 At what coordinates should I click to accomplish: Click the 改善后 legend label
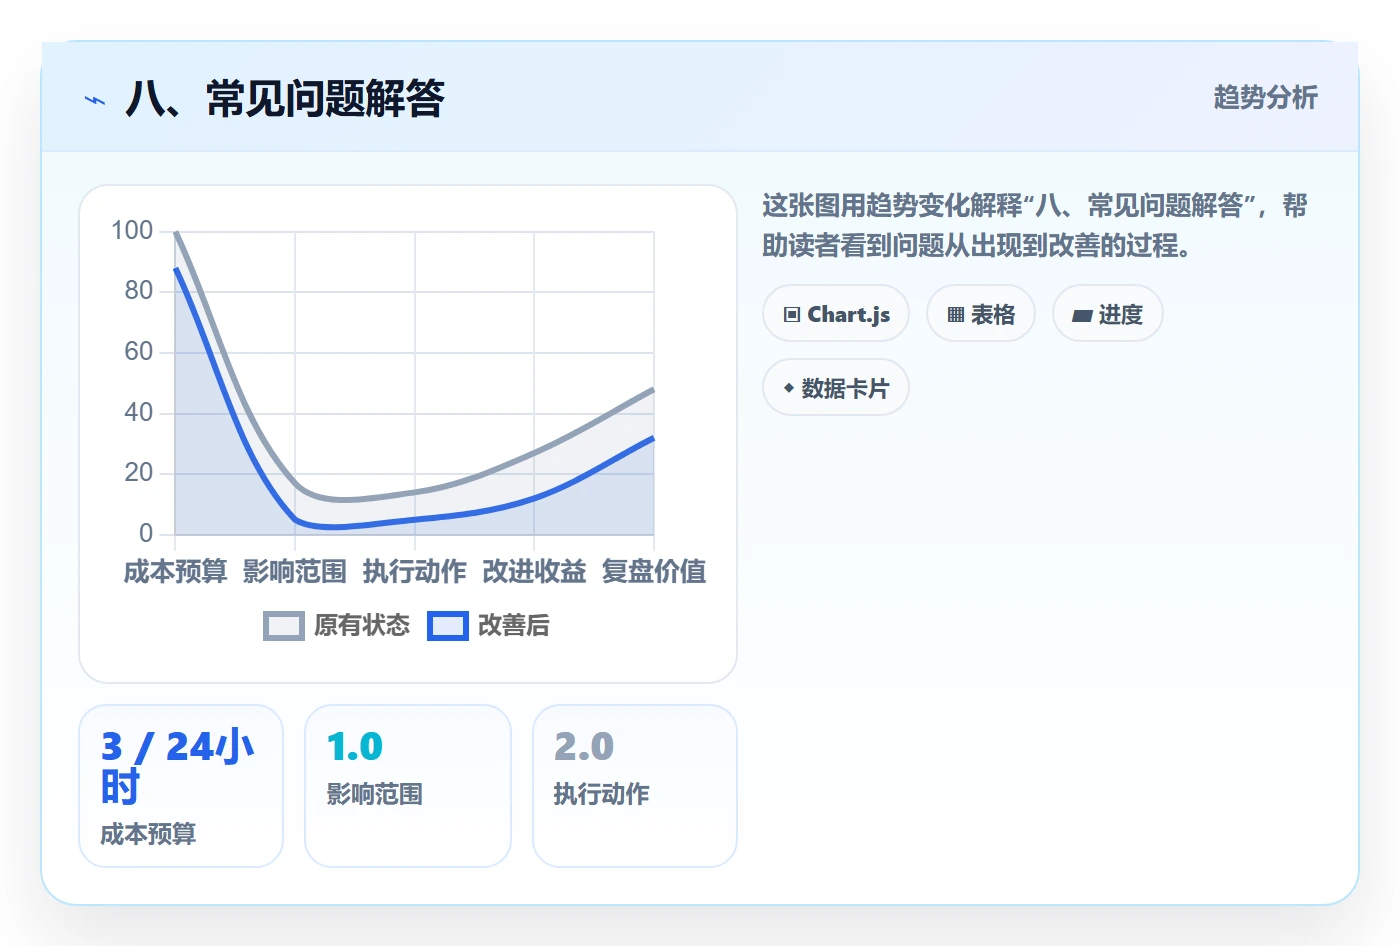point(514,626)
